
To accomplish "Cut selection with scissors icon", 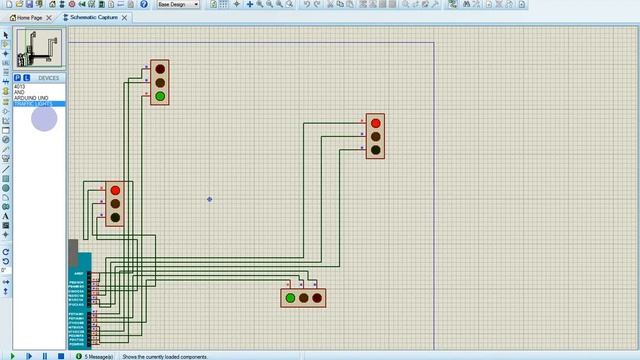I will coord(330,4).
